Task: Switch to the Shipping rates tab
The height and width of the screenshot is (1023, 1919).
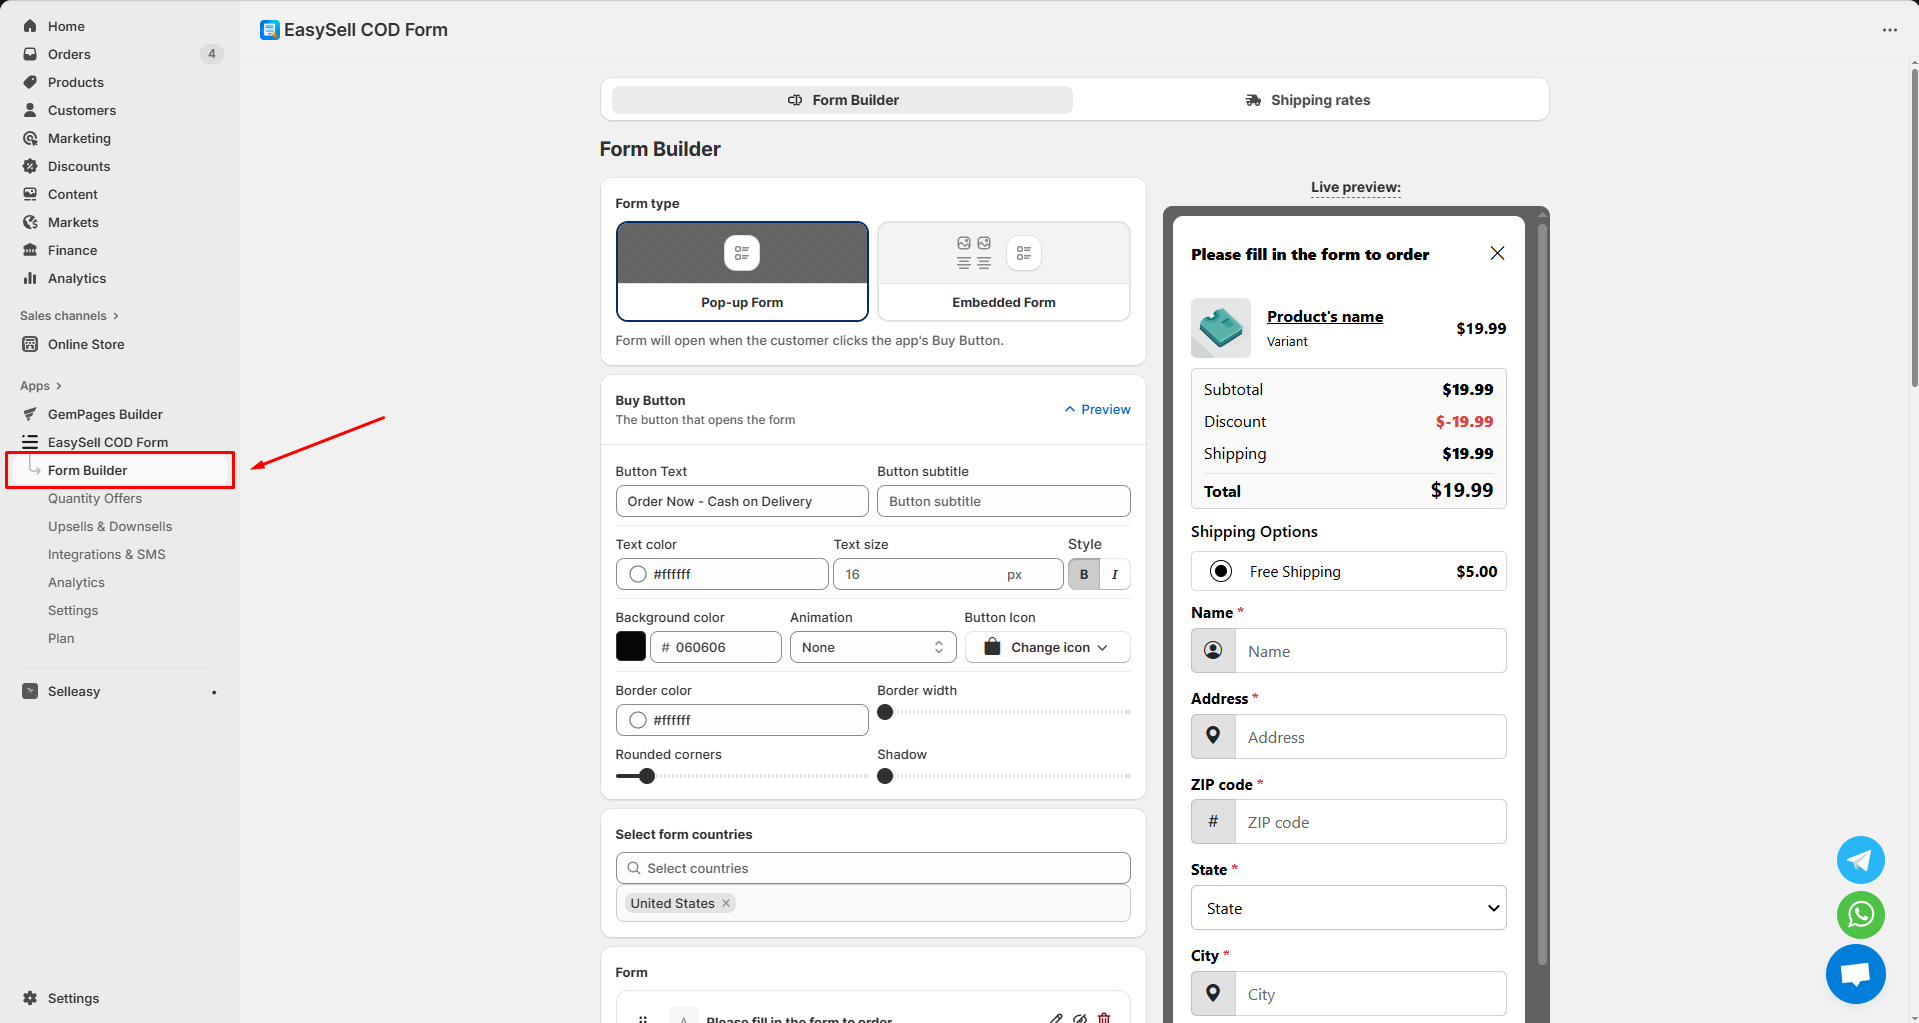Action: tap(1308, 100)
